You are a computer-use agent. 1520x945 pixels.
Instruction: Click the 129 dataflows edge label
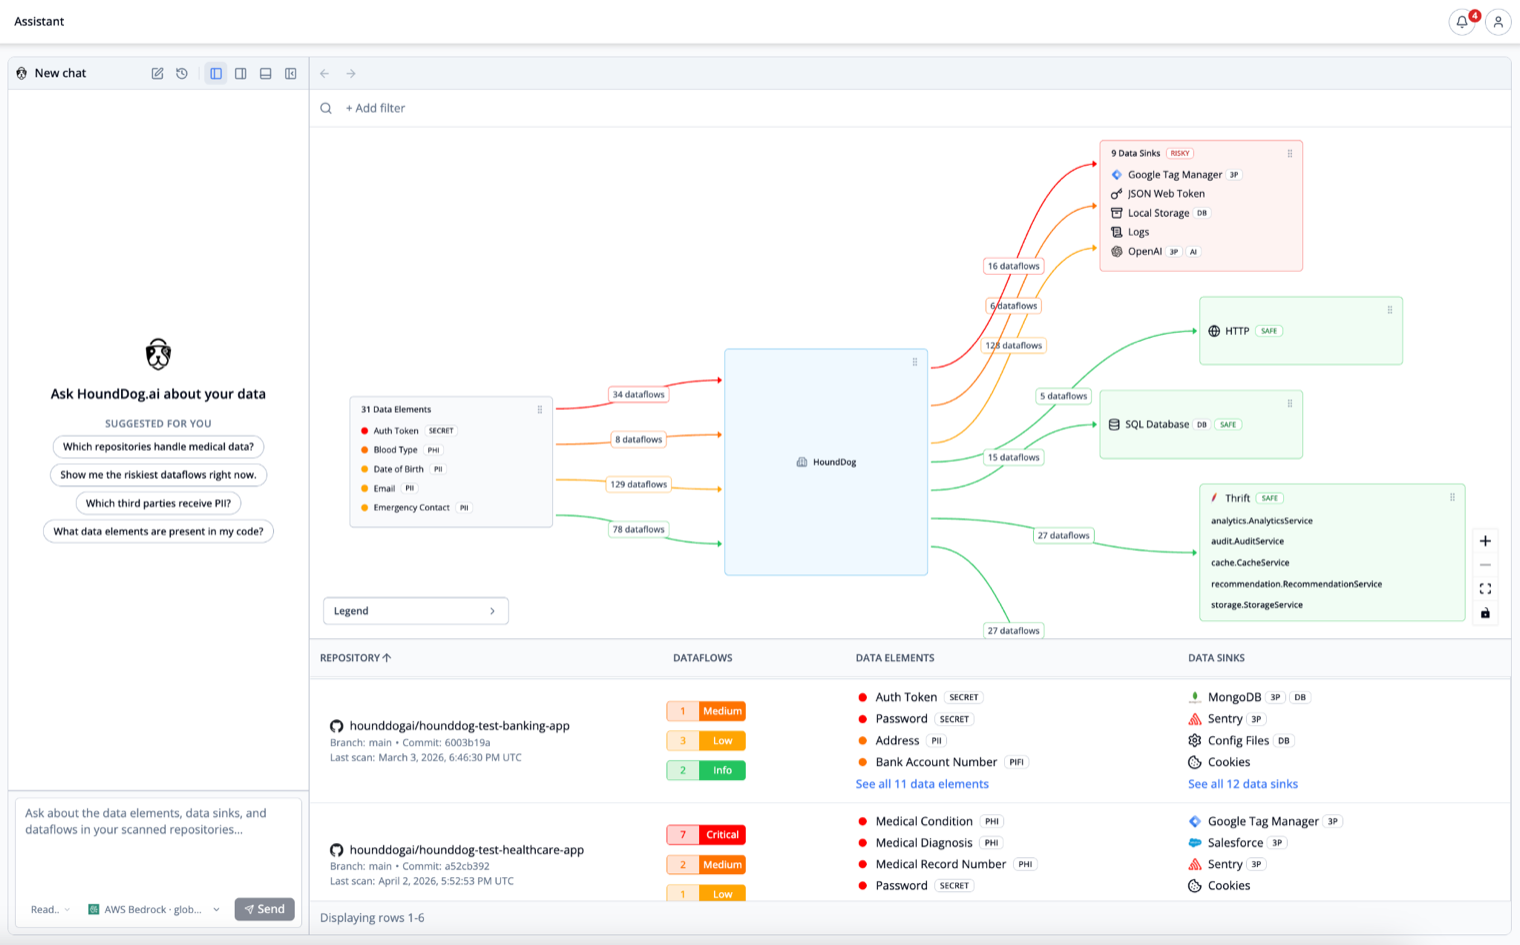click(x=638, y=484)
